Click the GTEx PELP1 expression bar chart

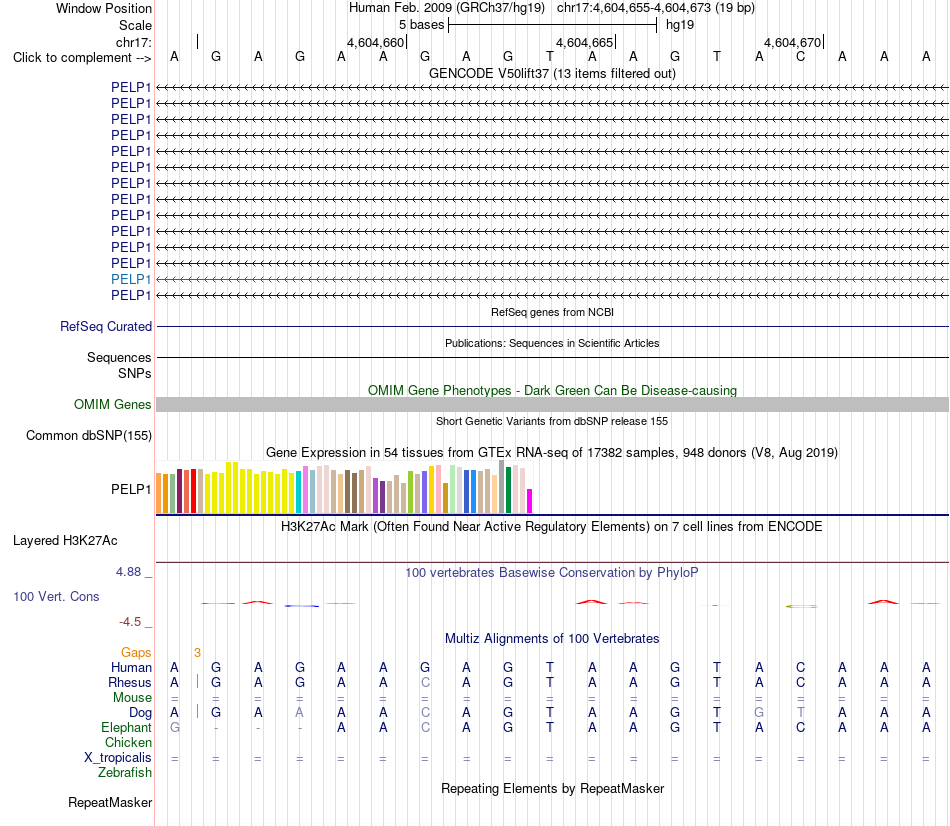(x=344, y=487)
